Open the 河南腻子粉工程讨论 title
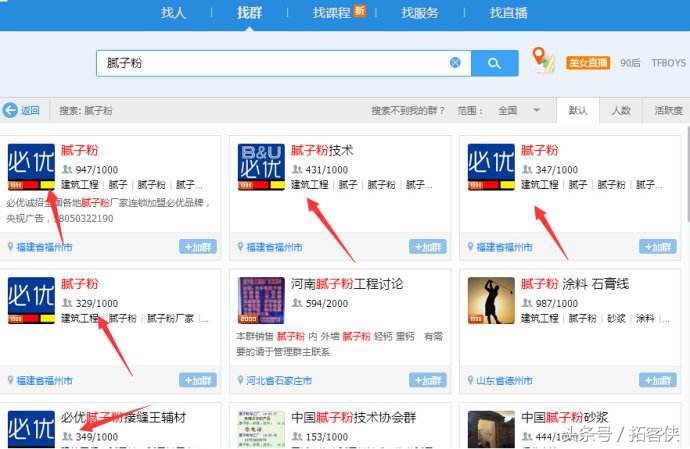This screenshot has height=449, width=690. pos(347,284)
